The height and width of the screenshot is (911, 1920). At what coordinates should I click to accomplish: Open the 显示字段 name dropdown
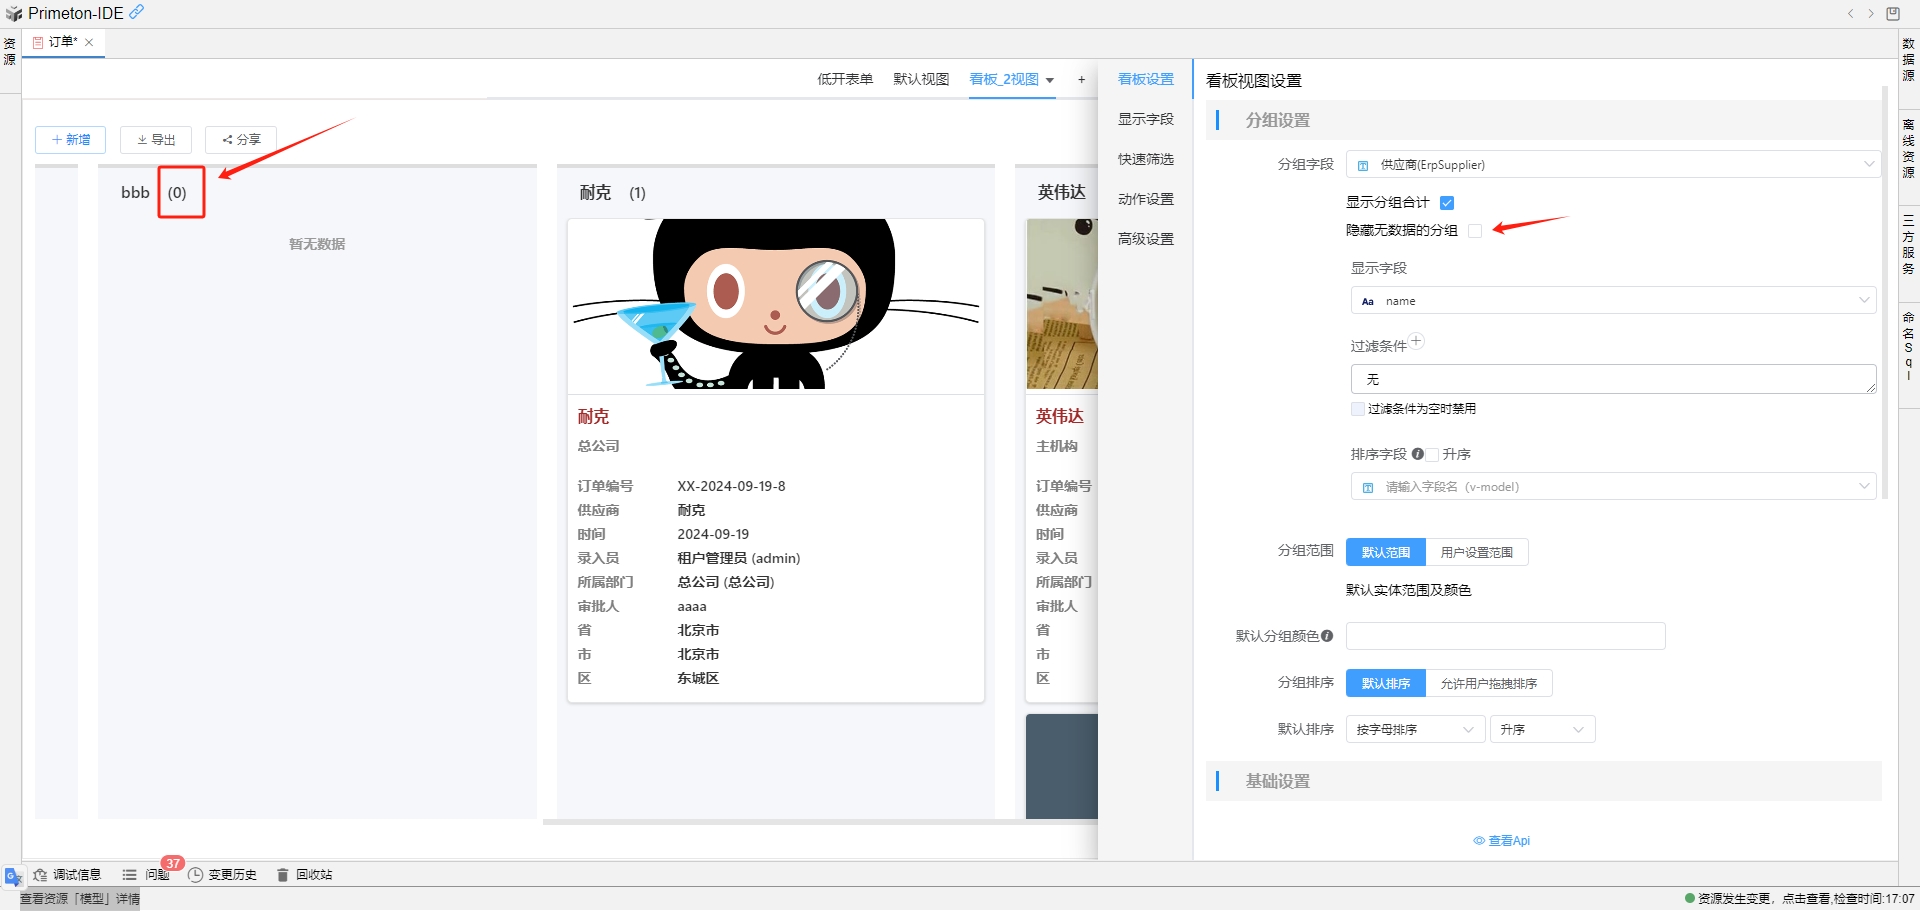click(1612, 301)
